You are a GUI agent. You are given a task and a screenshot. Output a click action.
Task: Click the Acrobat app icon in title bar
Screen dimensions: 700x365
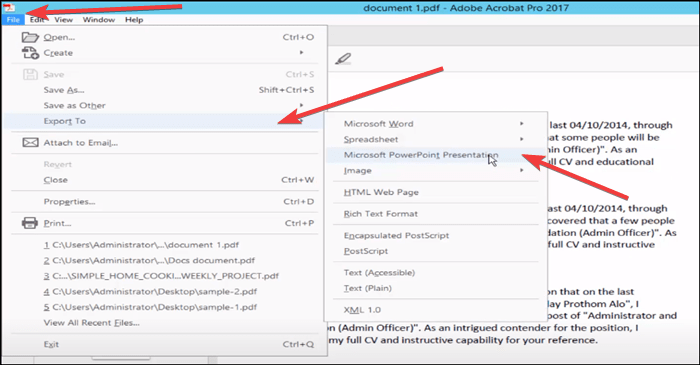coord(9,7)
